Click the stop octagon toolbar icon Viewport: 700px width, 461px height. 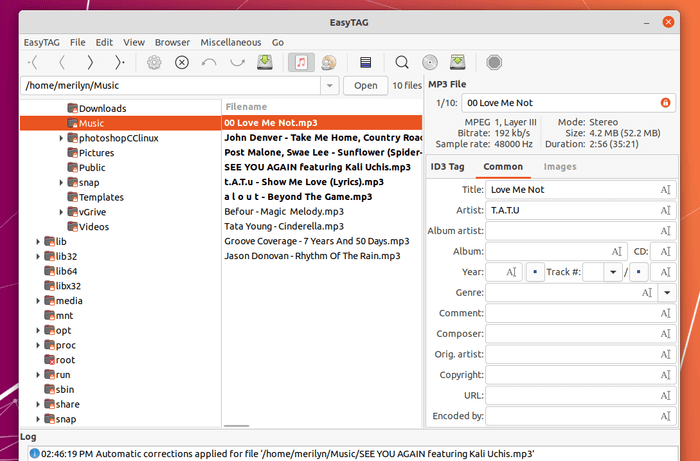click(494, 62)
